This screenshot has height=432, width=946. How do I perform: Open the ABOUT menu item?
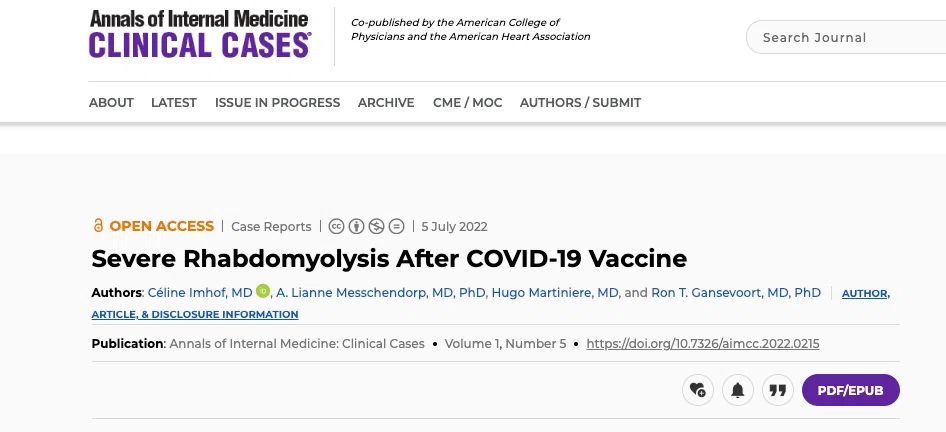point(111,103)
